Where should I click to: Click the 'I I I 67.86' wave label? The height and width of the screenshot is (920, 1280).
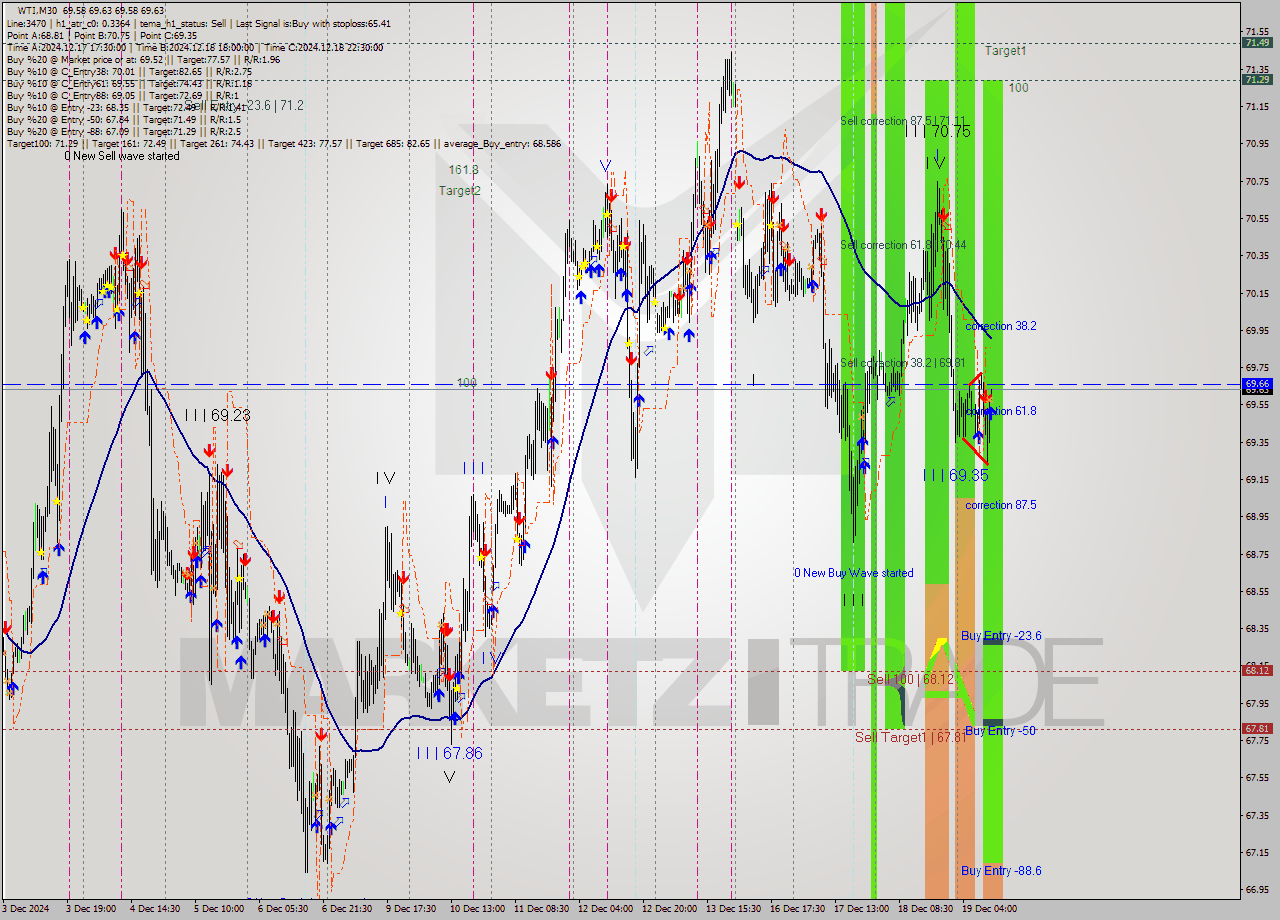[x=449, y=753]
